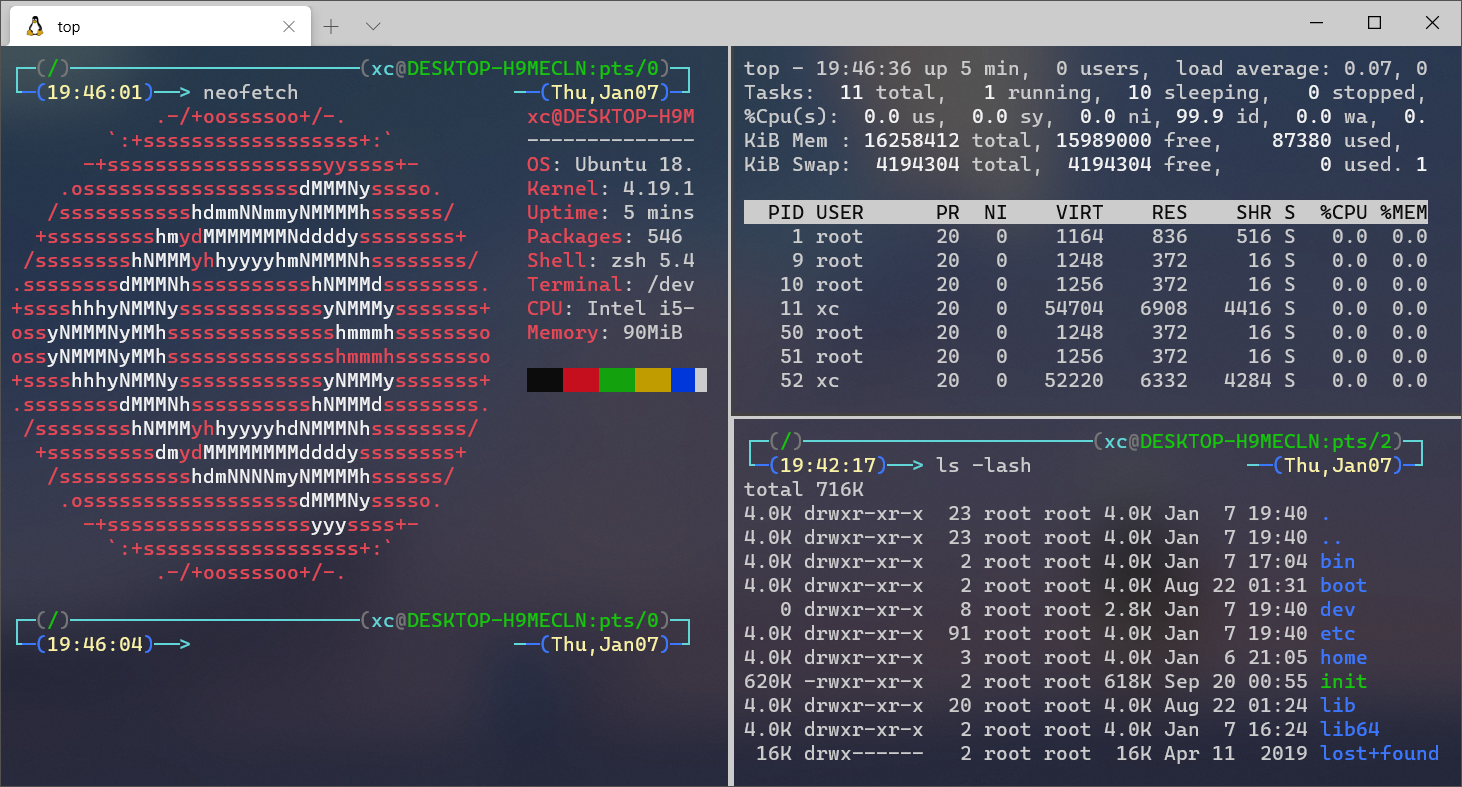Click the yellow color block in neofetch palette

coord(653,380)
